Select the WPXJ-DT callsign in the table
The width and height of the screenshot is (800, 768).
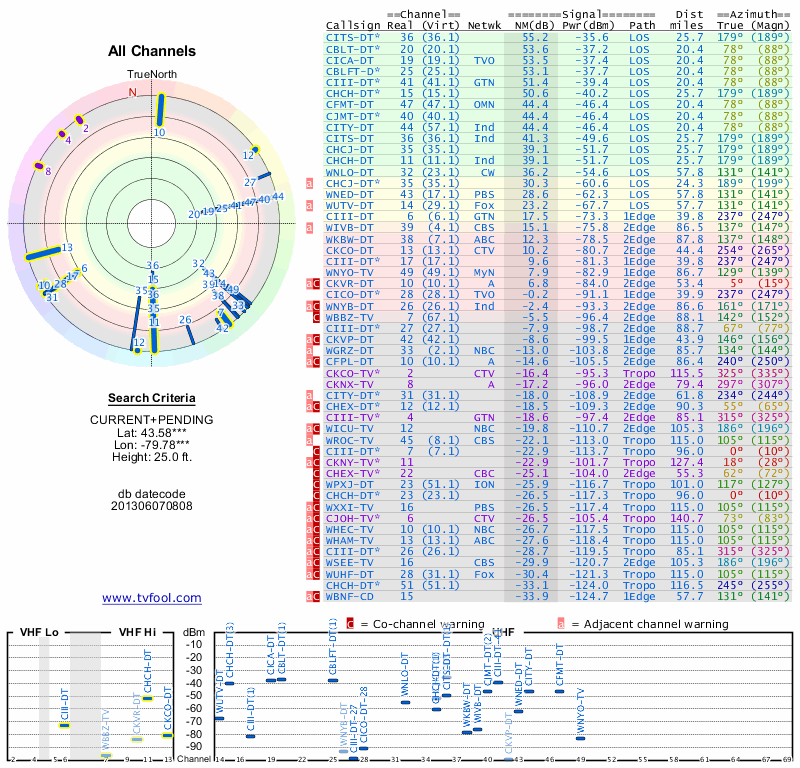click(349, 484)
